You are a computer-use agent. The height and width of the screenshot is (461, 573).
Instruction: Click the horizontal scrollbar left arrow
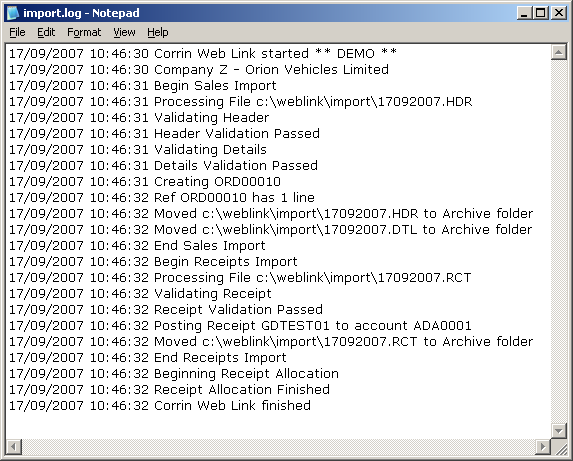pyautogui.click(x=14, y=447)
